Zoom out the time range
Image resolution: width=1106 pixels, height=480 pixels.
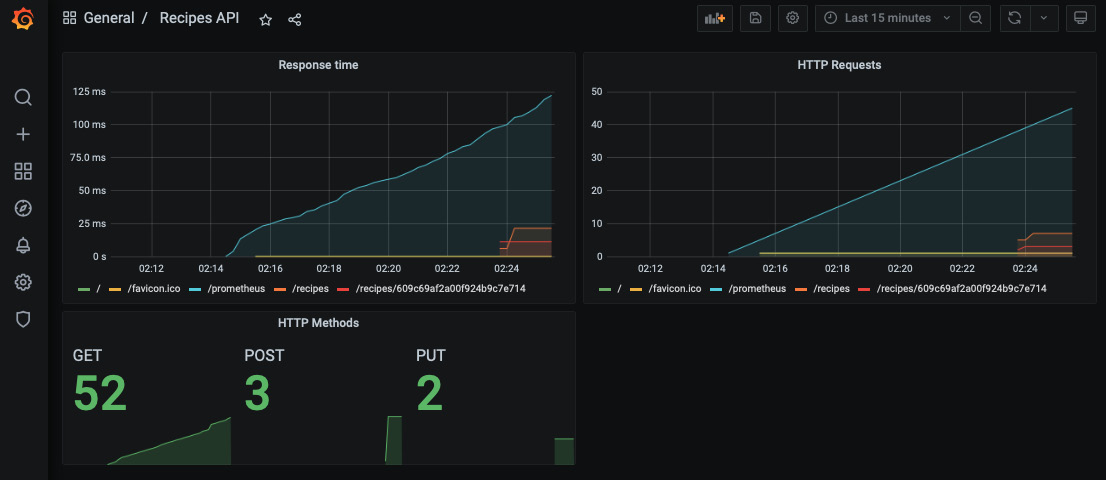coord(976,18)
